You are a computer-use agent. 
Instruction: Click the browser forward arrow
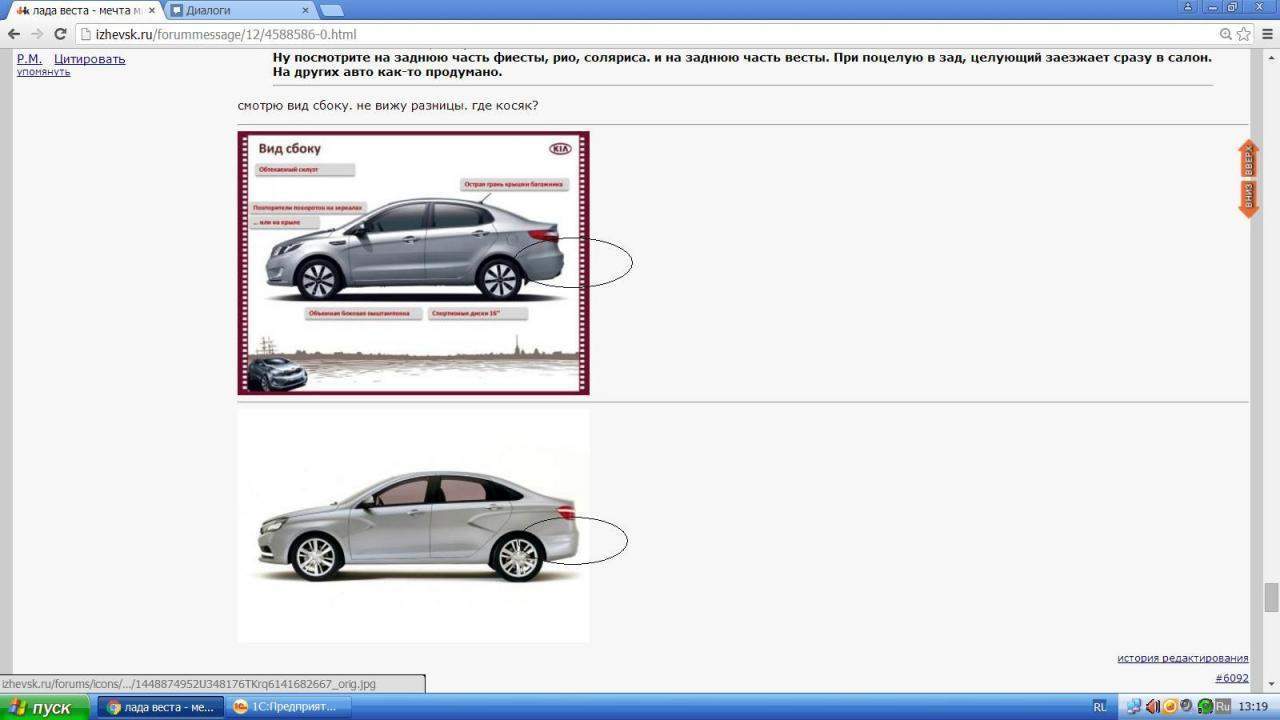(x=37, y=34)
